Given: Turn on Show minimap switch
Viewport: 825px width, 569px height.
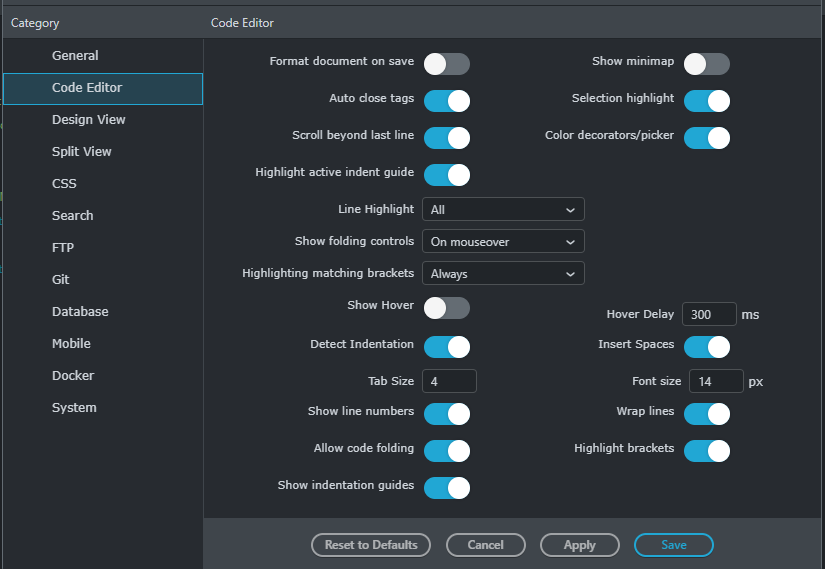Looking at the screenshot, I should (707, 64).
